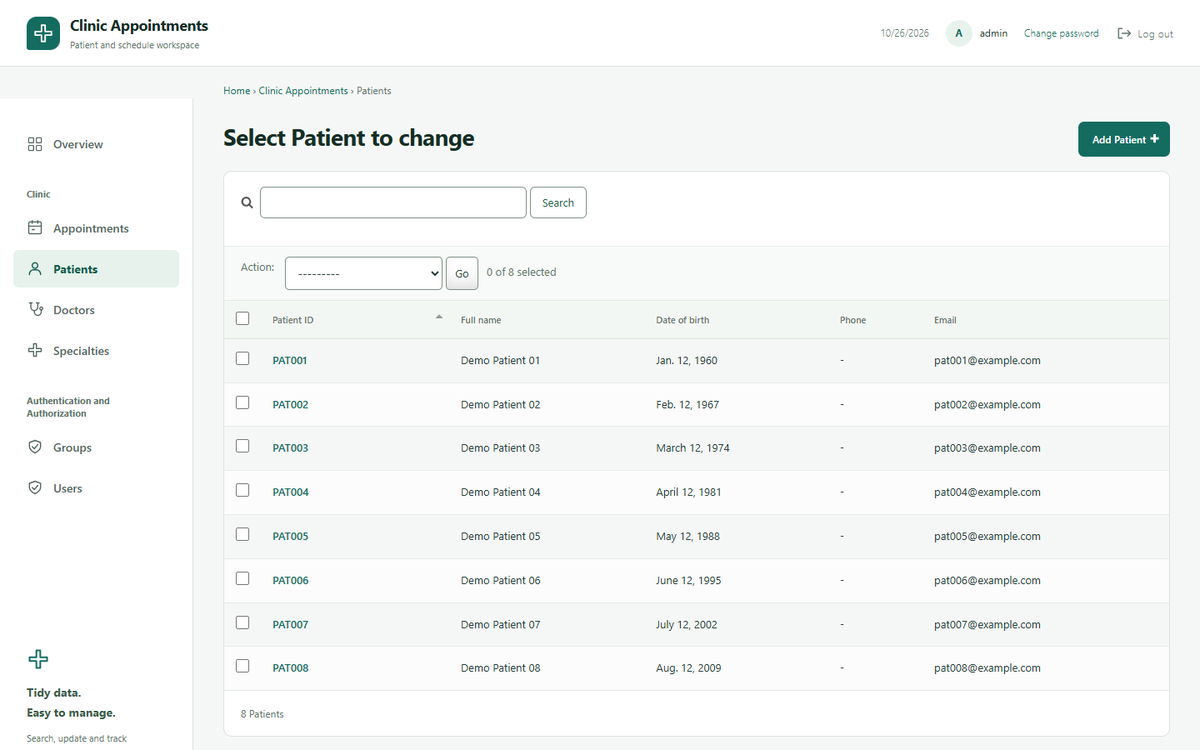Click email pat002@example.com

[987, 404]
